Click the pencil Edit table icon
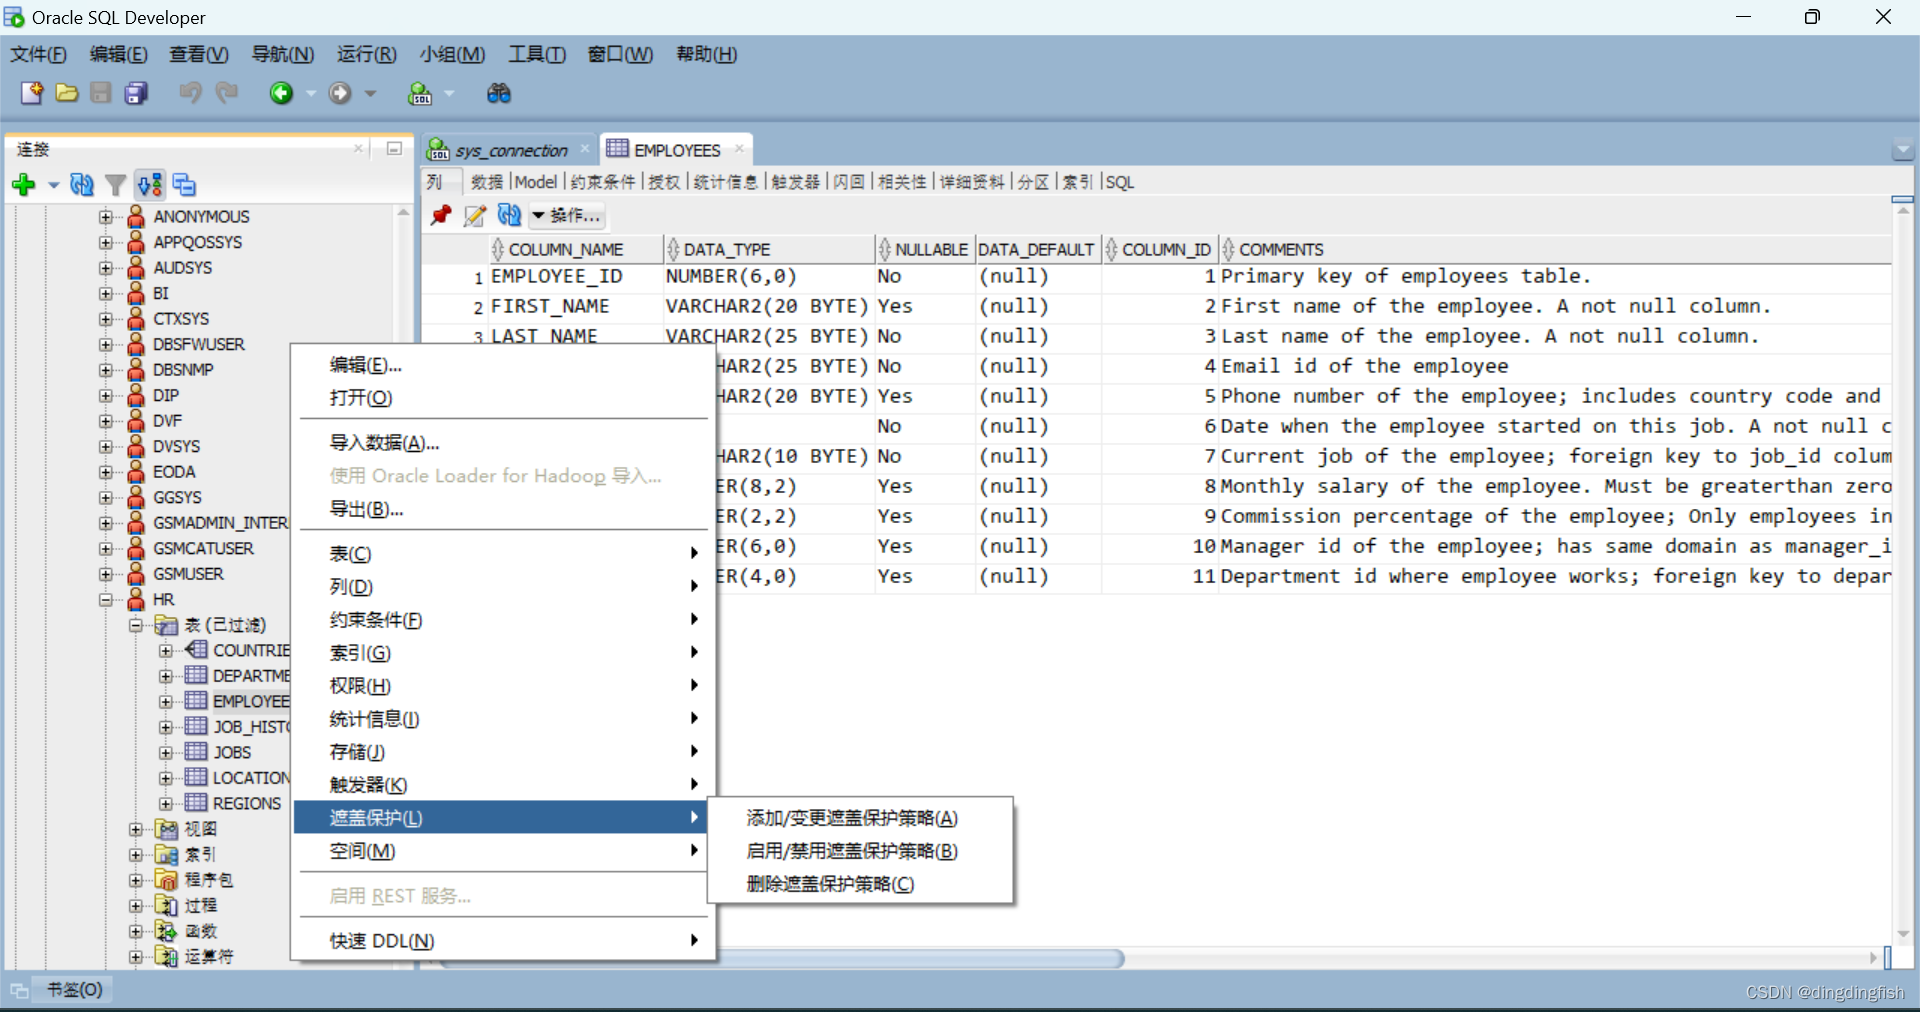This screenshot has width=1920, height=1012. click(475, 215)
